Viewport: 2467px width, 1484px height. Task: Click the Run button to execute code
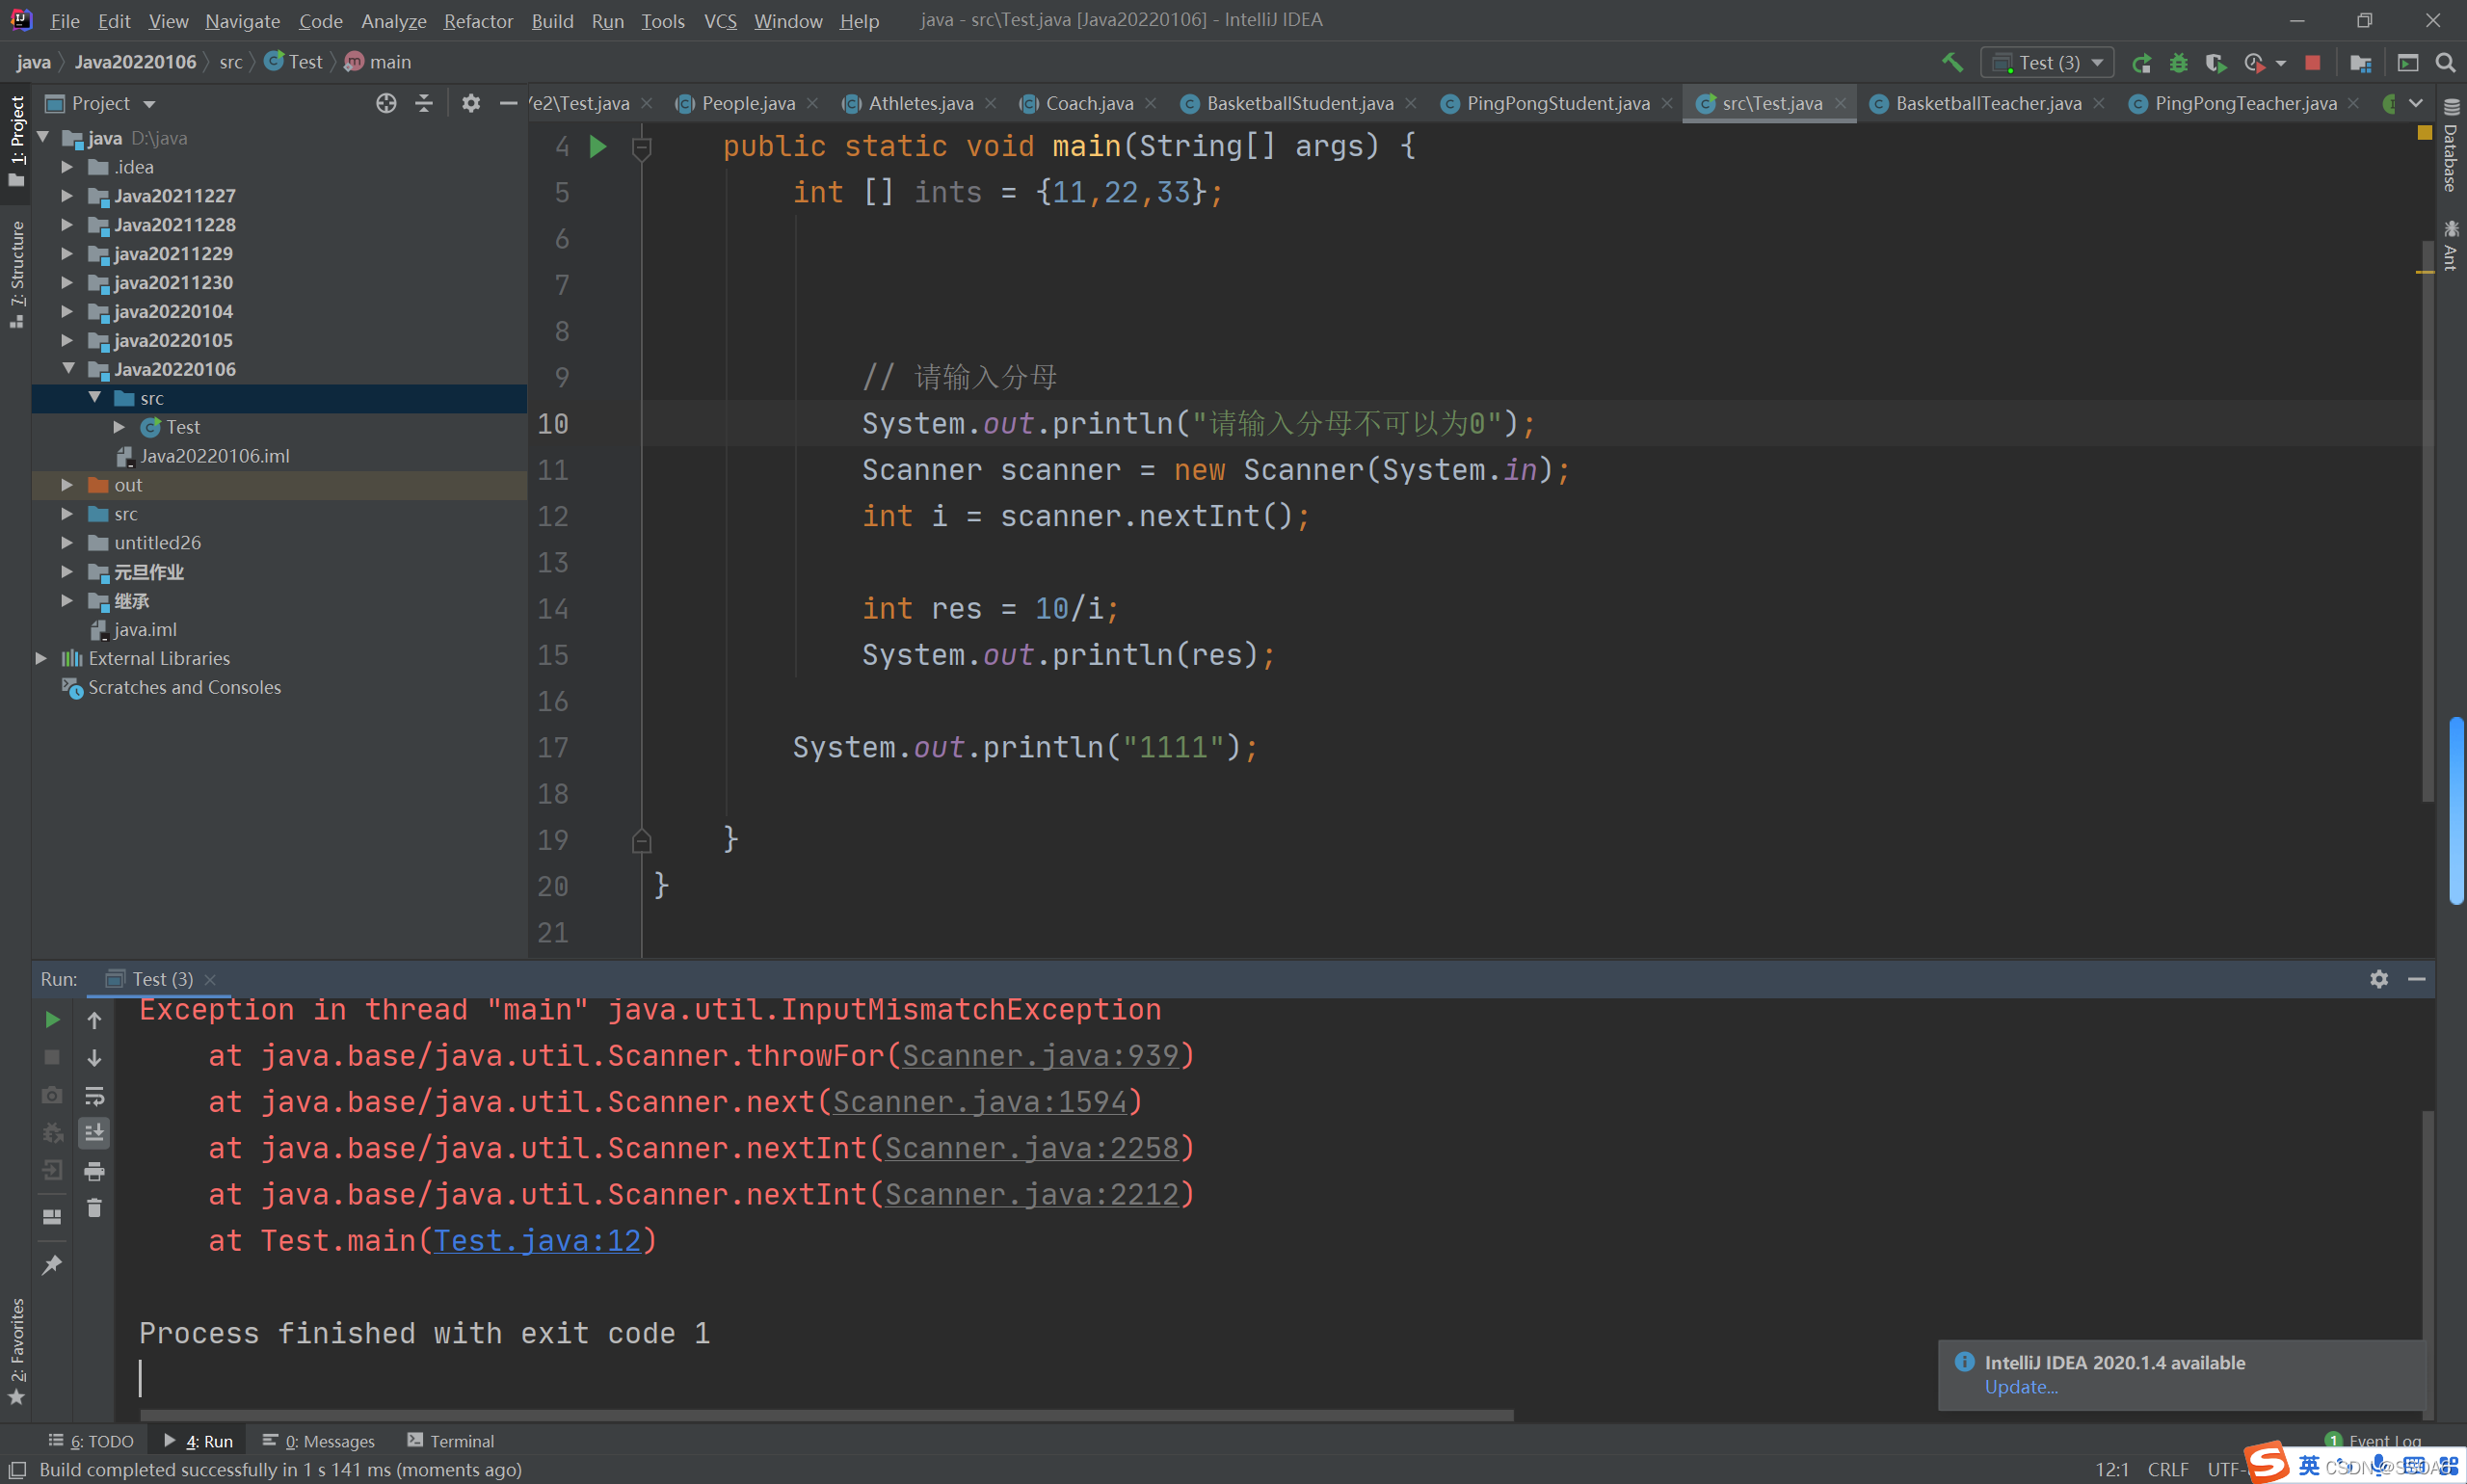coord(51,1019)
